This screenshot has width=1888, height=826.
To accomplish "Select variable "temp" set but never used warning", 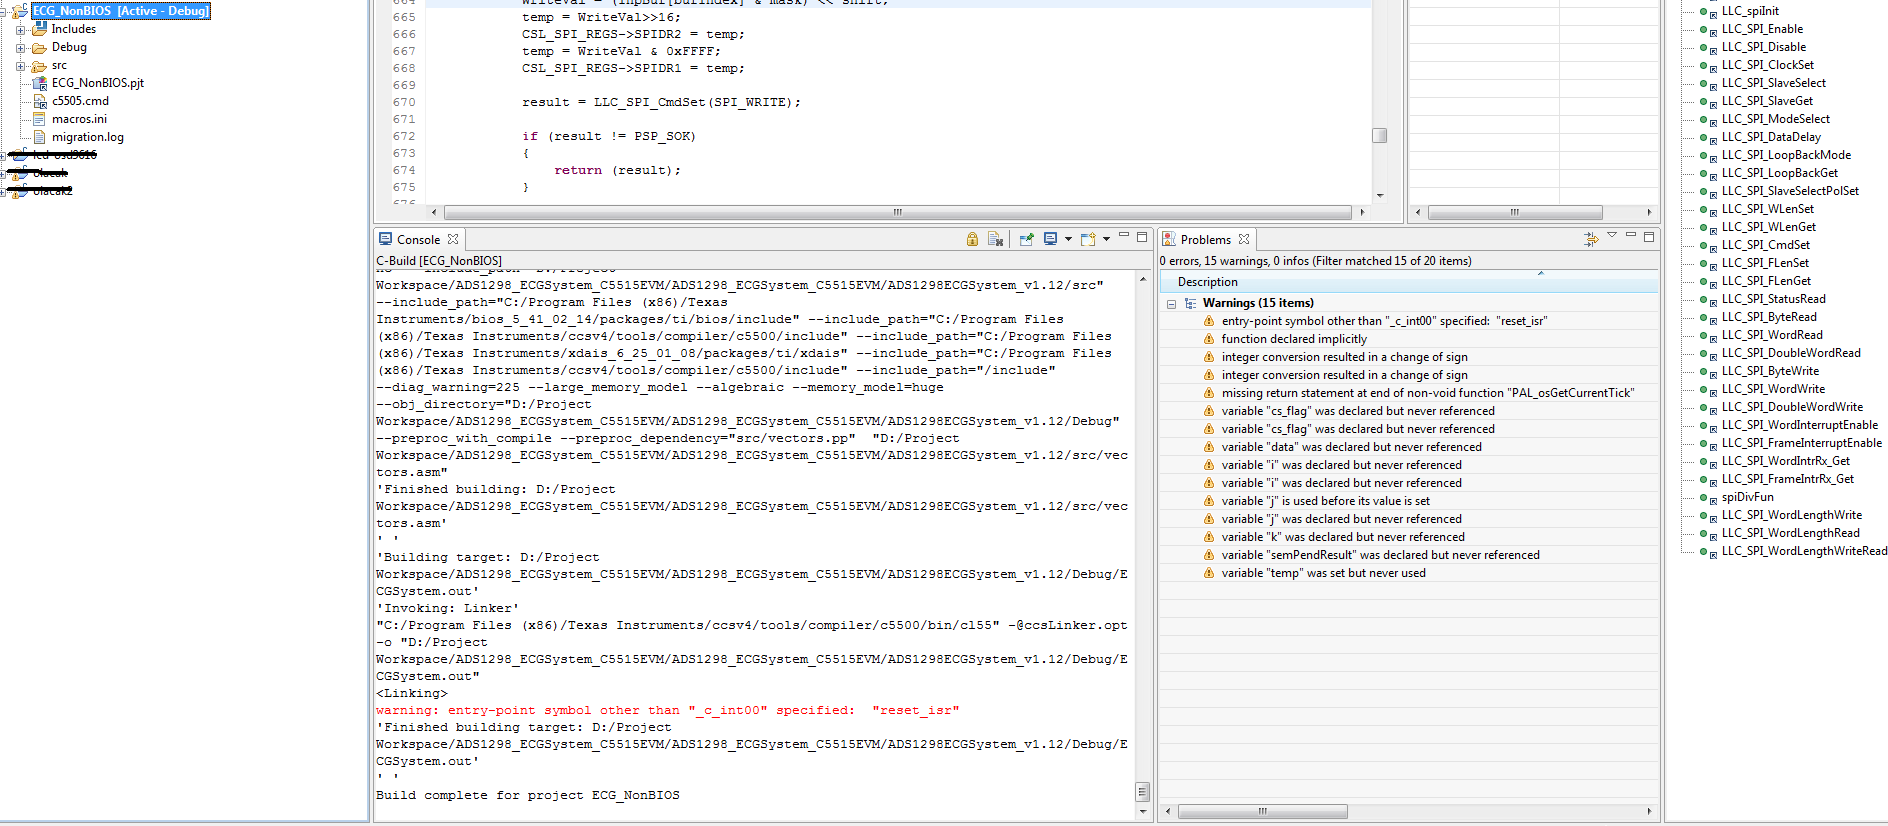I will click(1323, 573).
